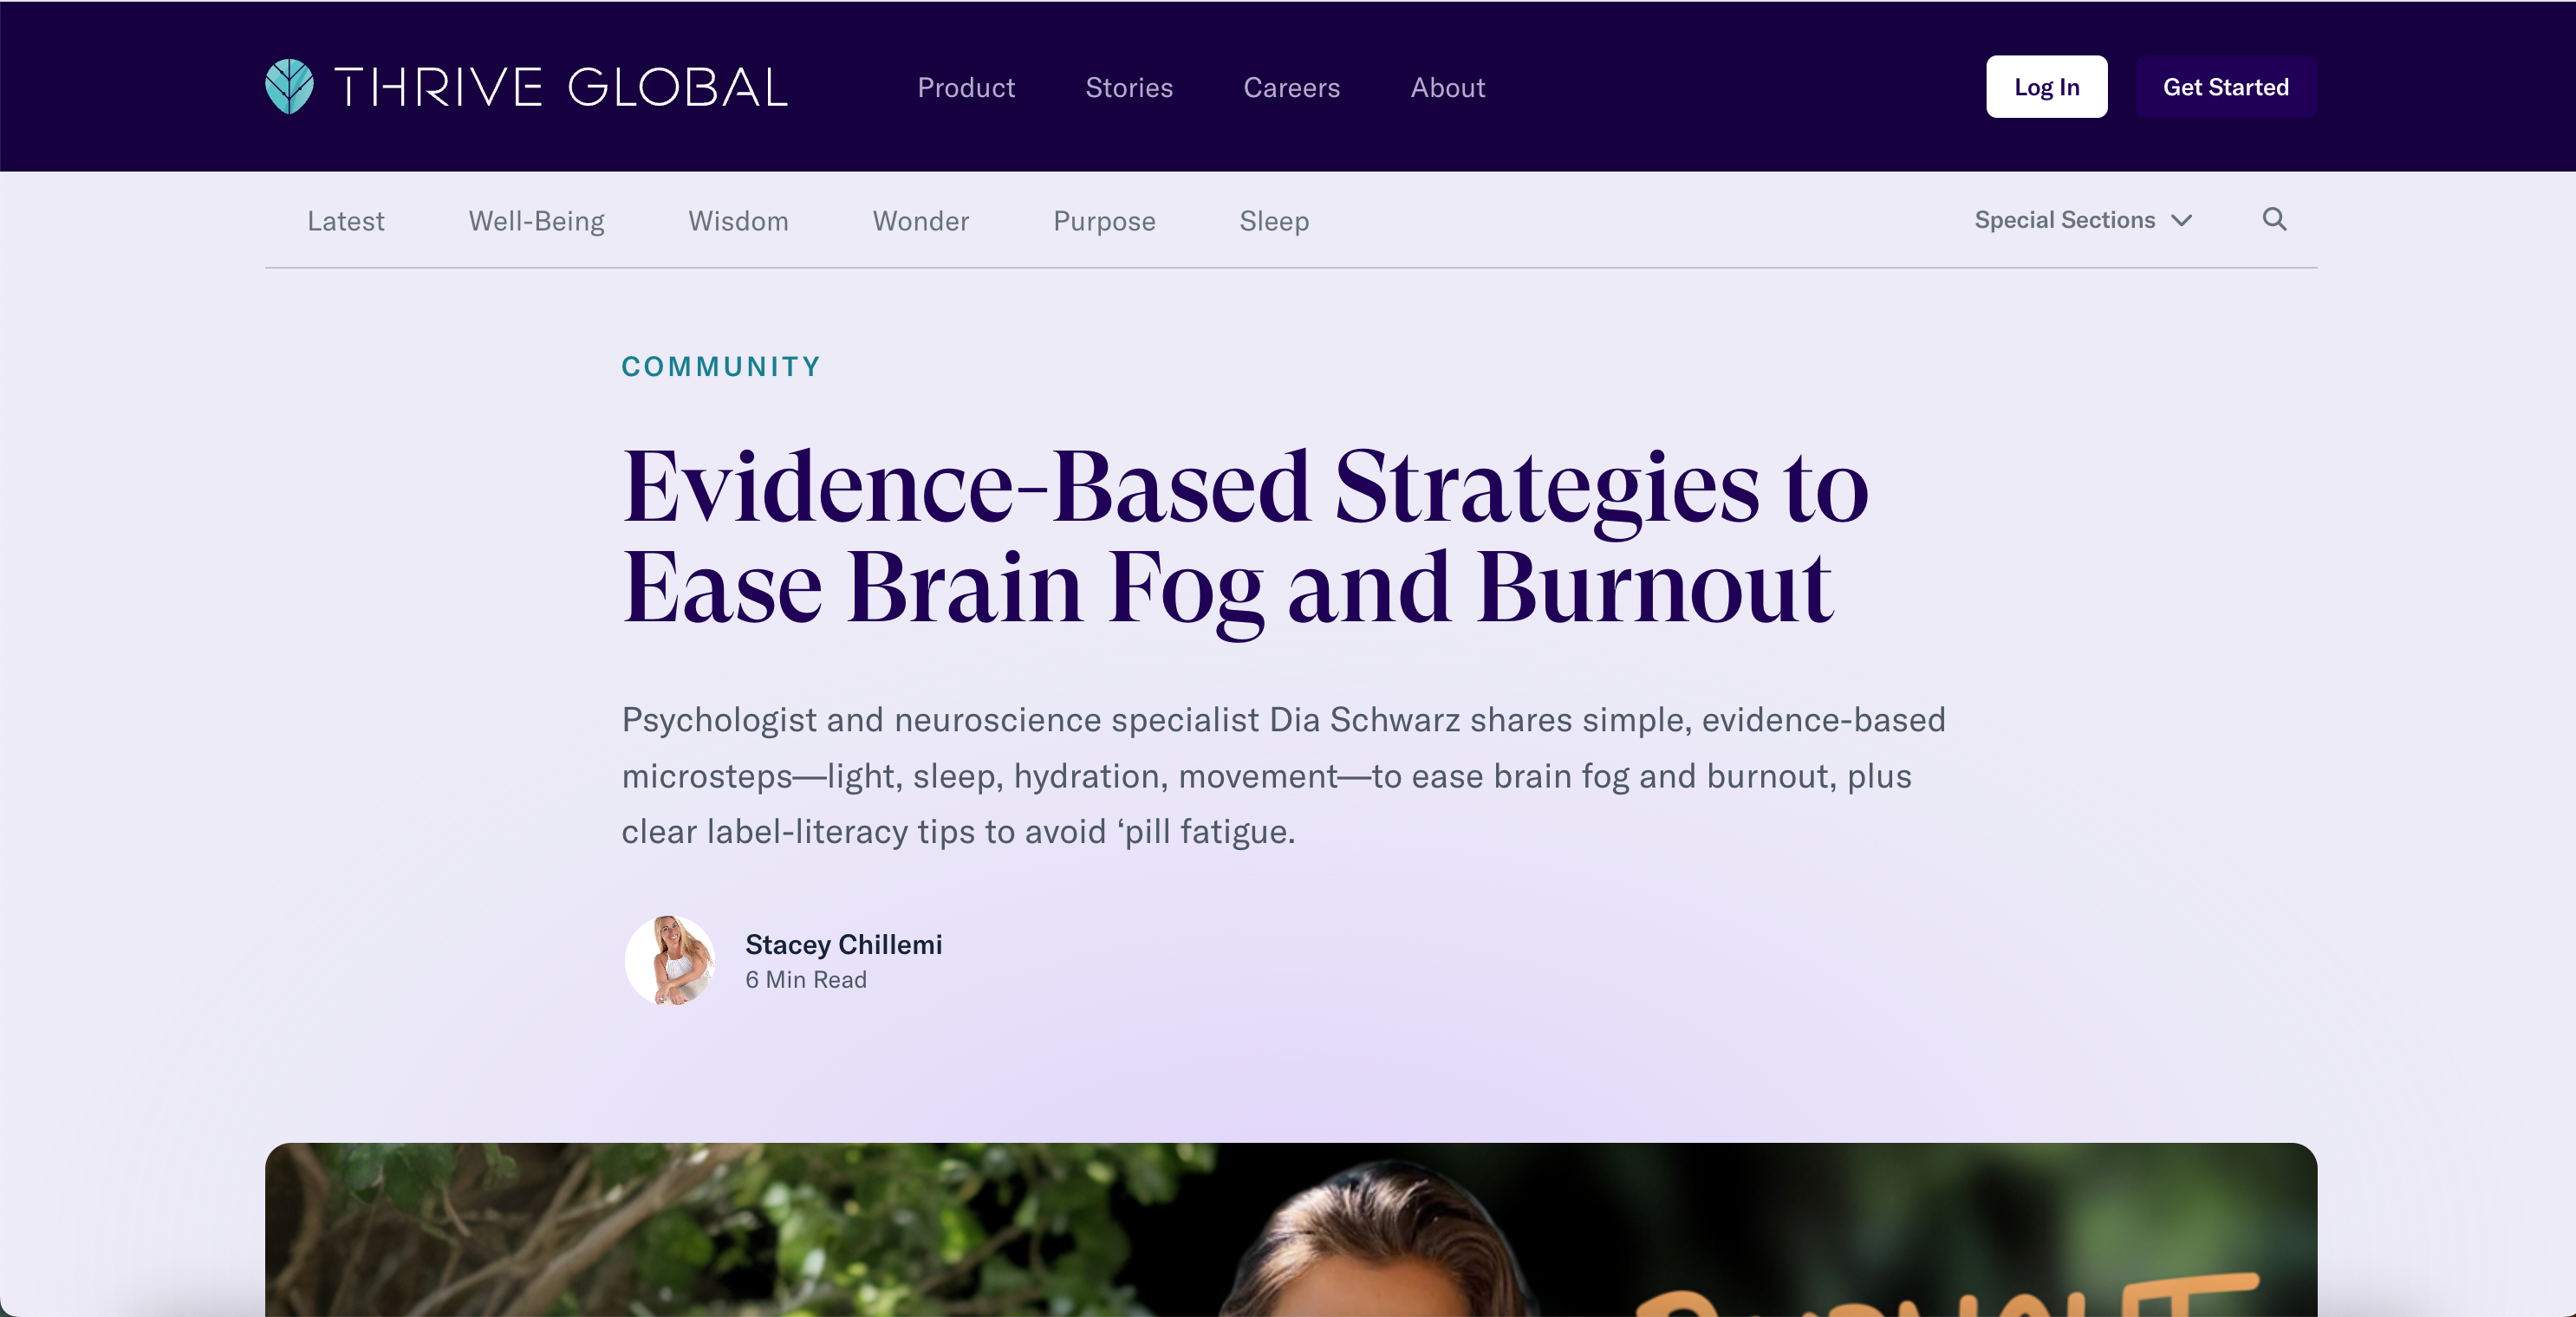This screenshot has width=2576, height=1317.
Task: Click the COMMUNITY section label
Action: coord(720,366)
